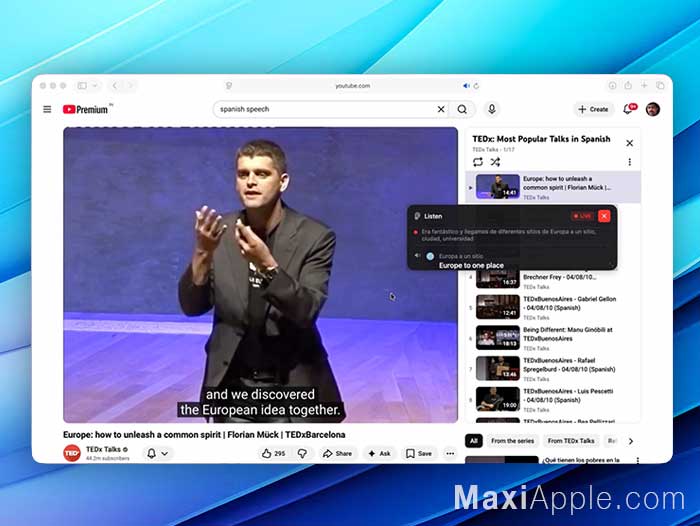Go forward with Safari forward arrow
The image size is (700, 526).
pos(130,86)
